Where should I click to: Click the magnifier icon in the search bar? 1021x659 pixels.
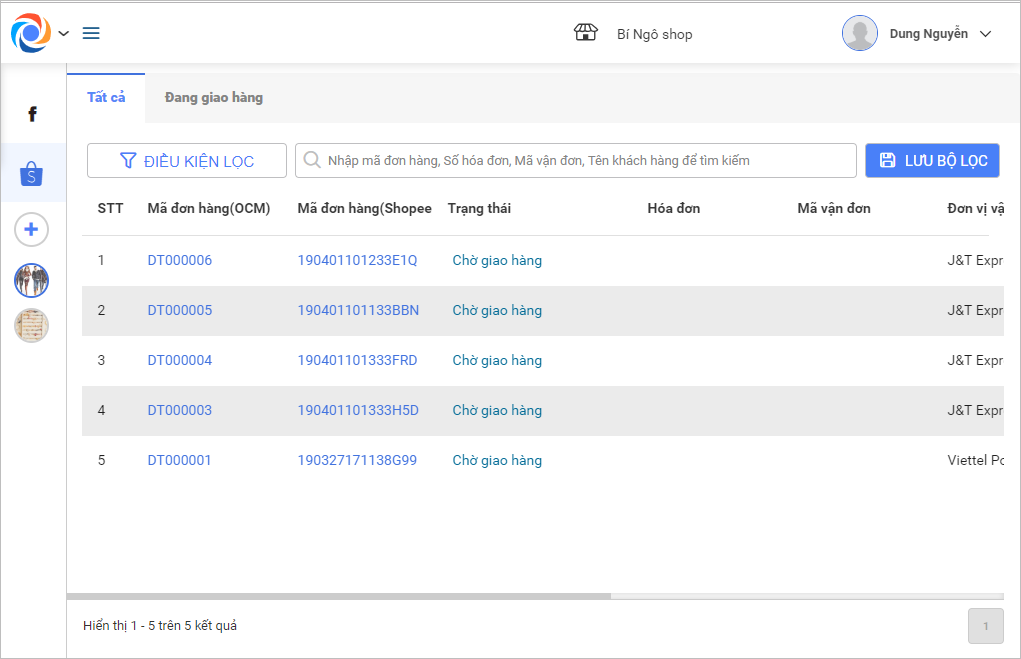pyautogui.click(x=311, y=160)
